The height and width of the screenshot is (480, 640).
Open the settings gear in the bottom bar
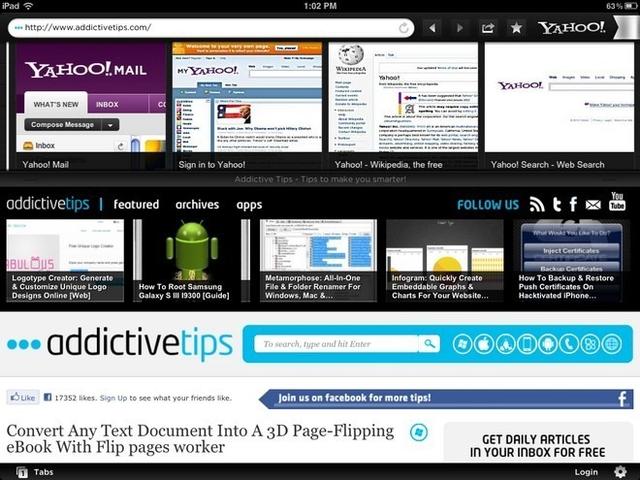(620, 472)
